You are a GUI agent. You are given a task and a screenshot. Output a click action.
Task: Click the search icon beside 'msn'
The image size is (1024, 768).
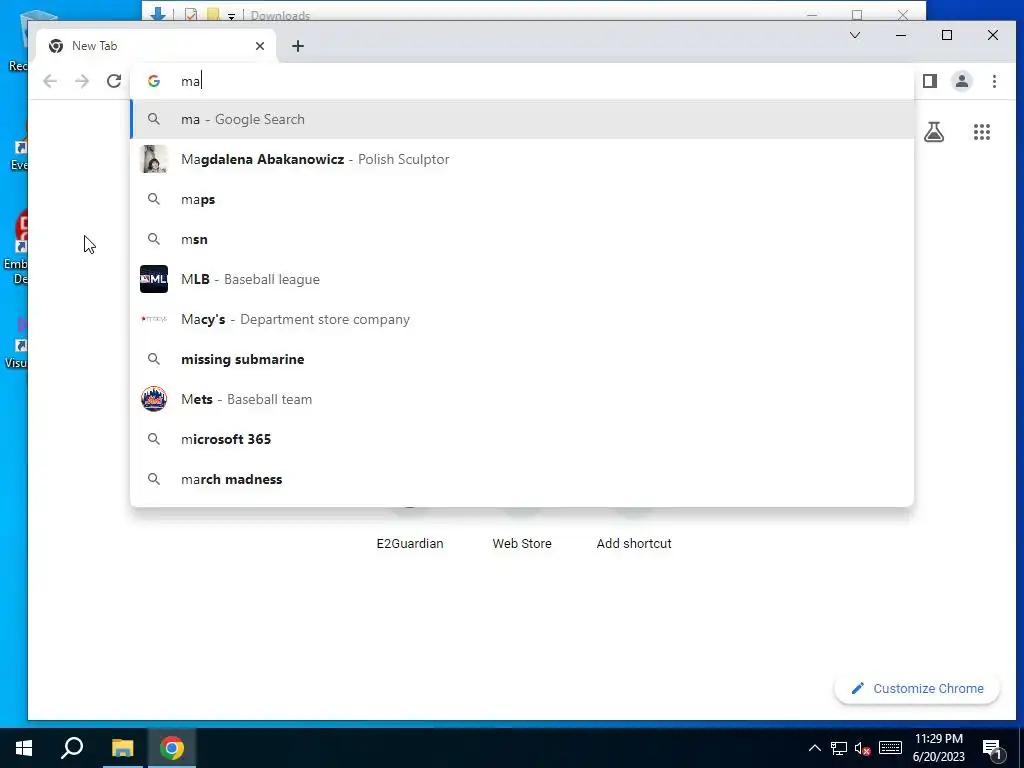153,239
